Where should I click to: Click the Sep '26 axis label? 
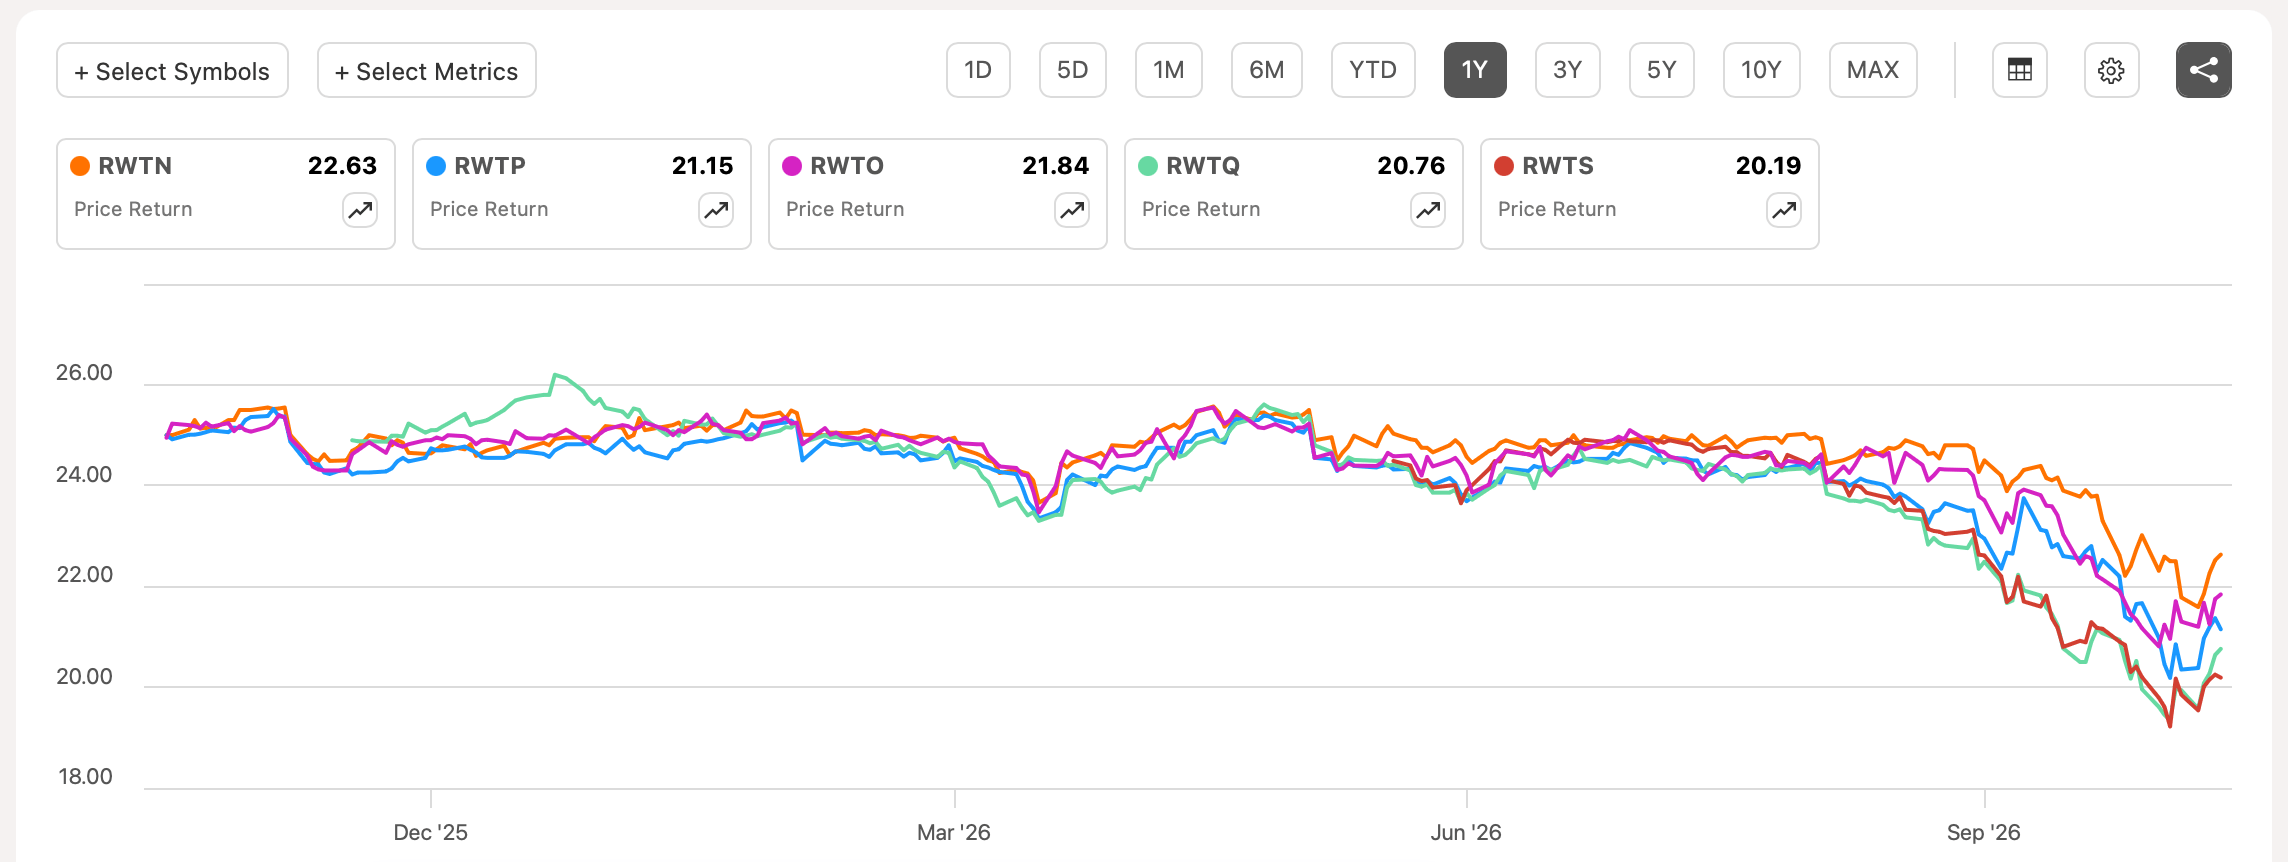1984,832
